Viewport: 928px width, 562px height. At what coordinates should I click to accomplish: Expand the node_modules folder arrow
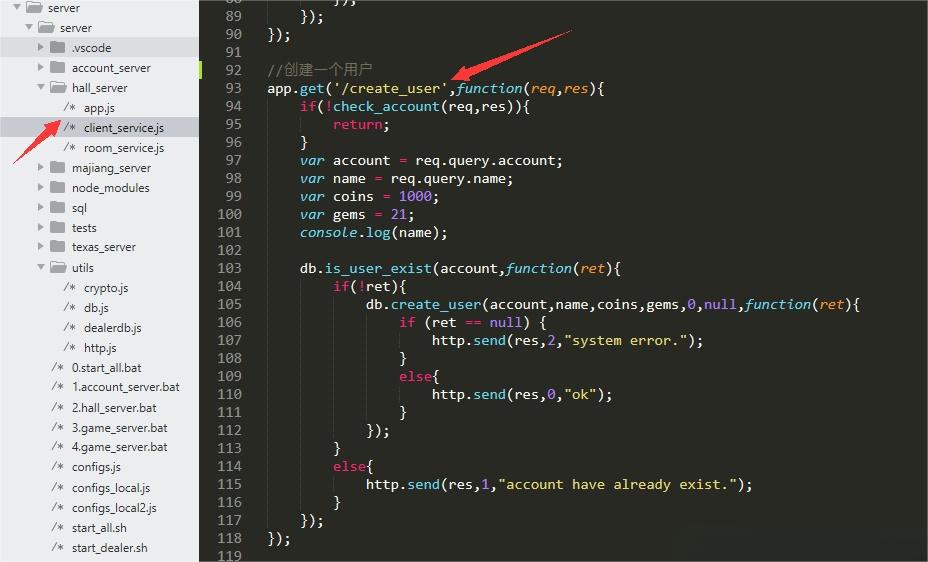(40, 188)
